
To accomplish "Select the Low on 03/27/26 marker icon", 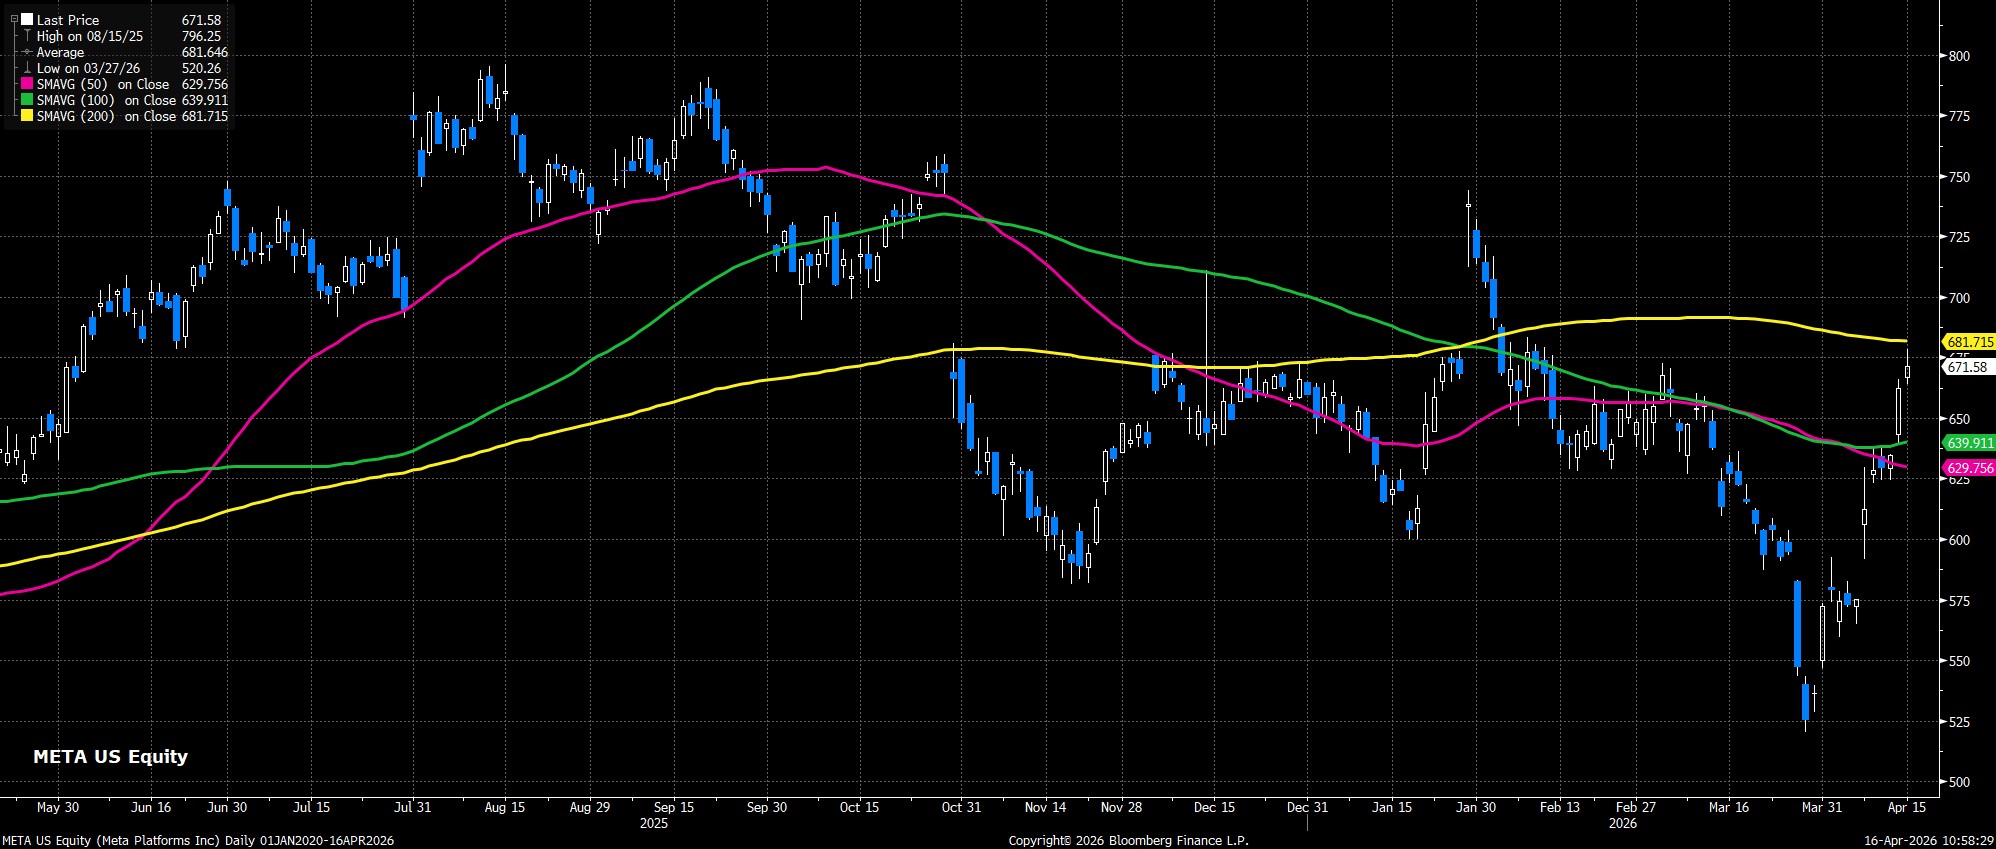I will point(27,68).
